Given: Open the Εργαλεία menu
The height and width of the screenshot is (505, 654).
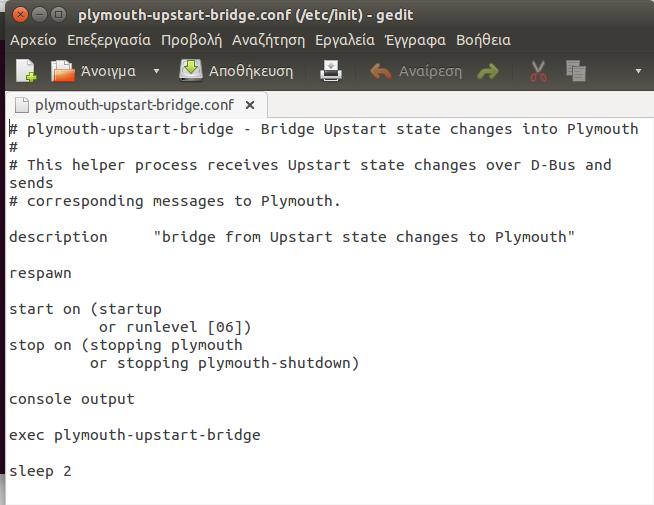Looking at the screenshot, I should pos(345,40).
